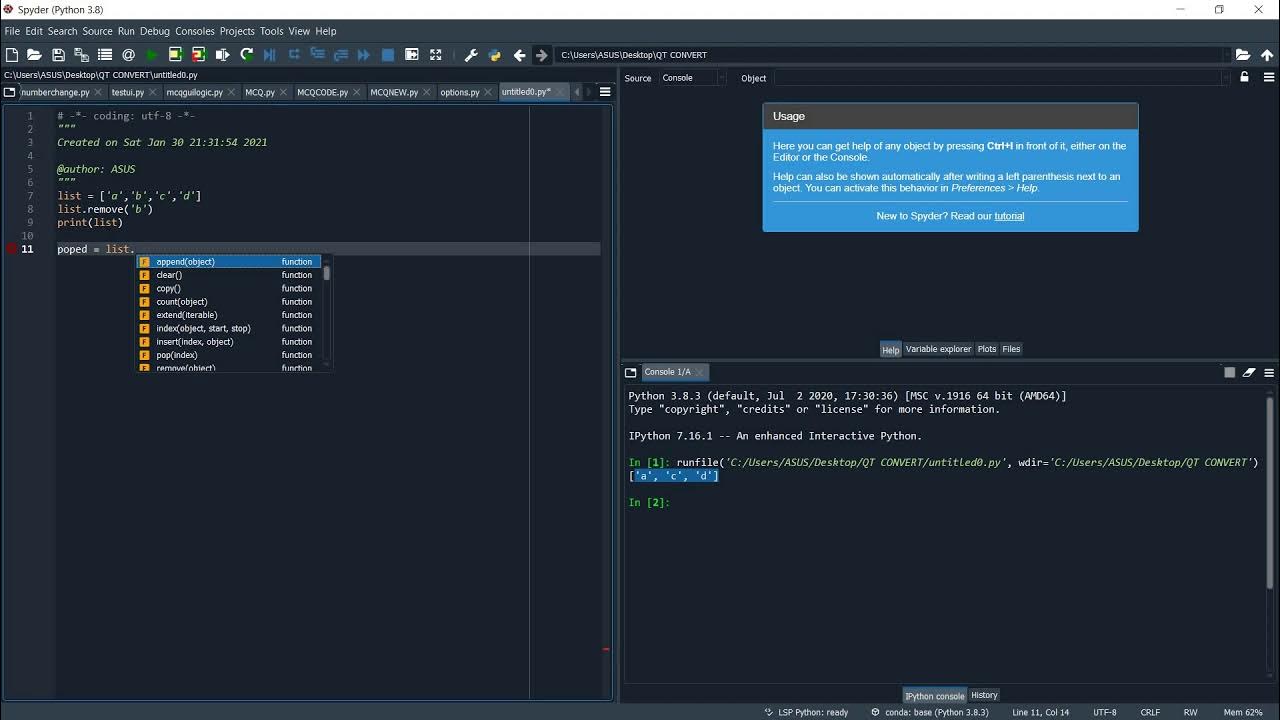1280x720 pixels.
Task: Close the Console 1/A tab
Action: pyautogui.click(x=699, y=372)
